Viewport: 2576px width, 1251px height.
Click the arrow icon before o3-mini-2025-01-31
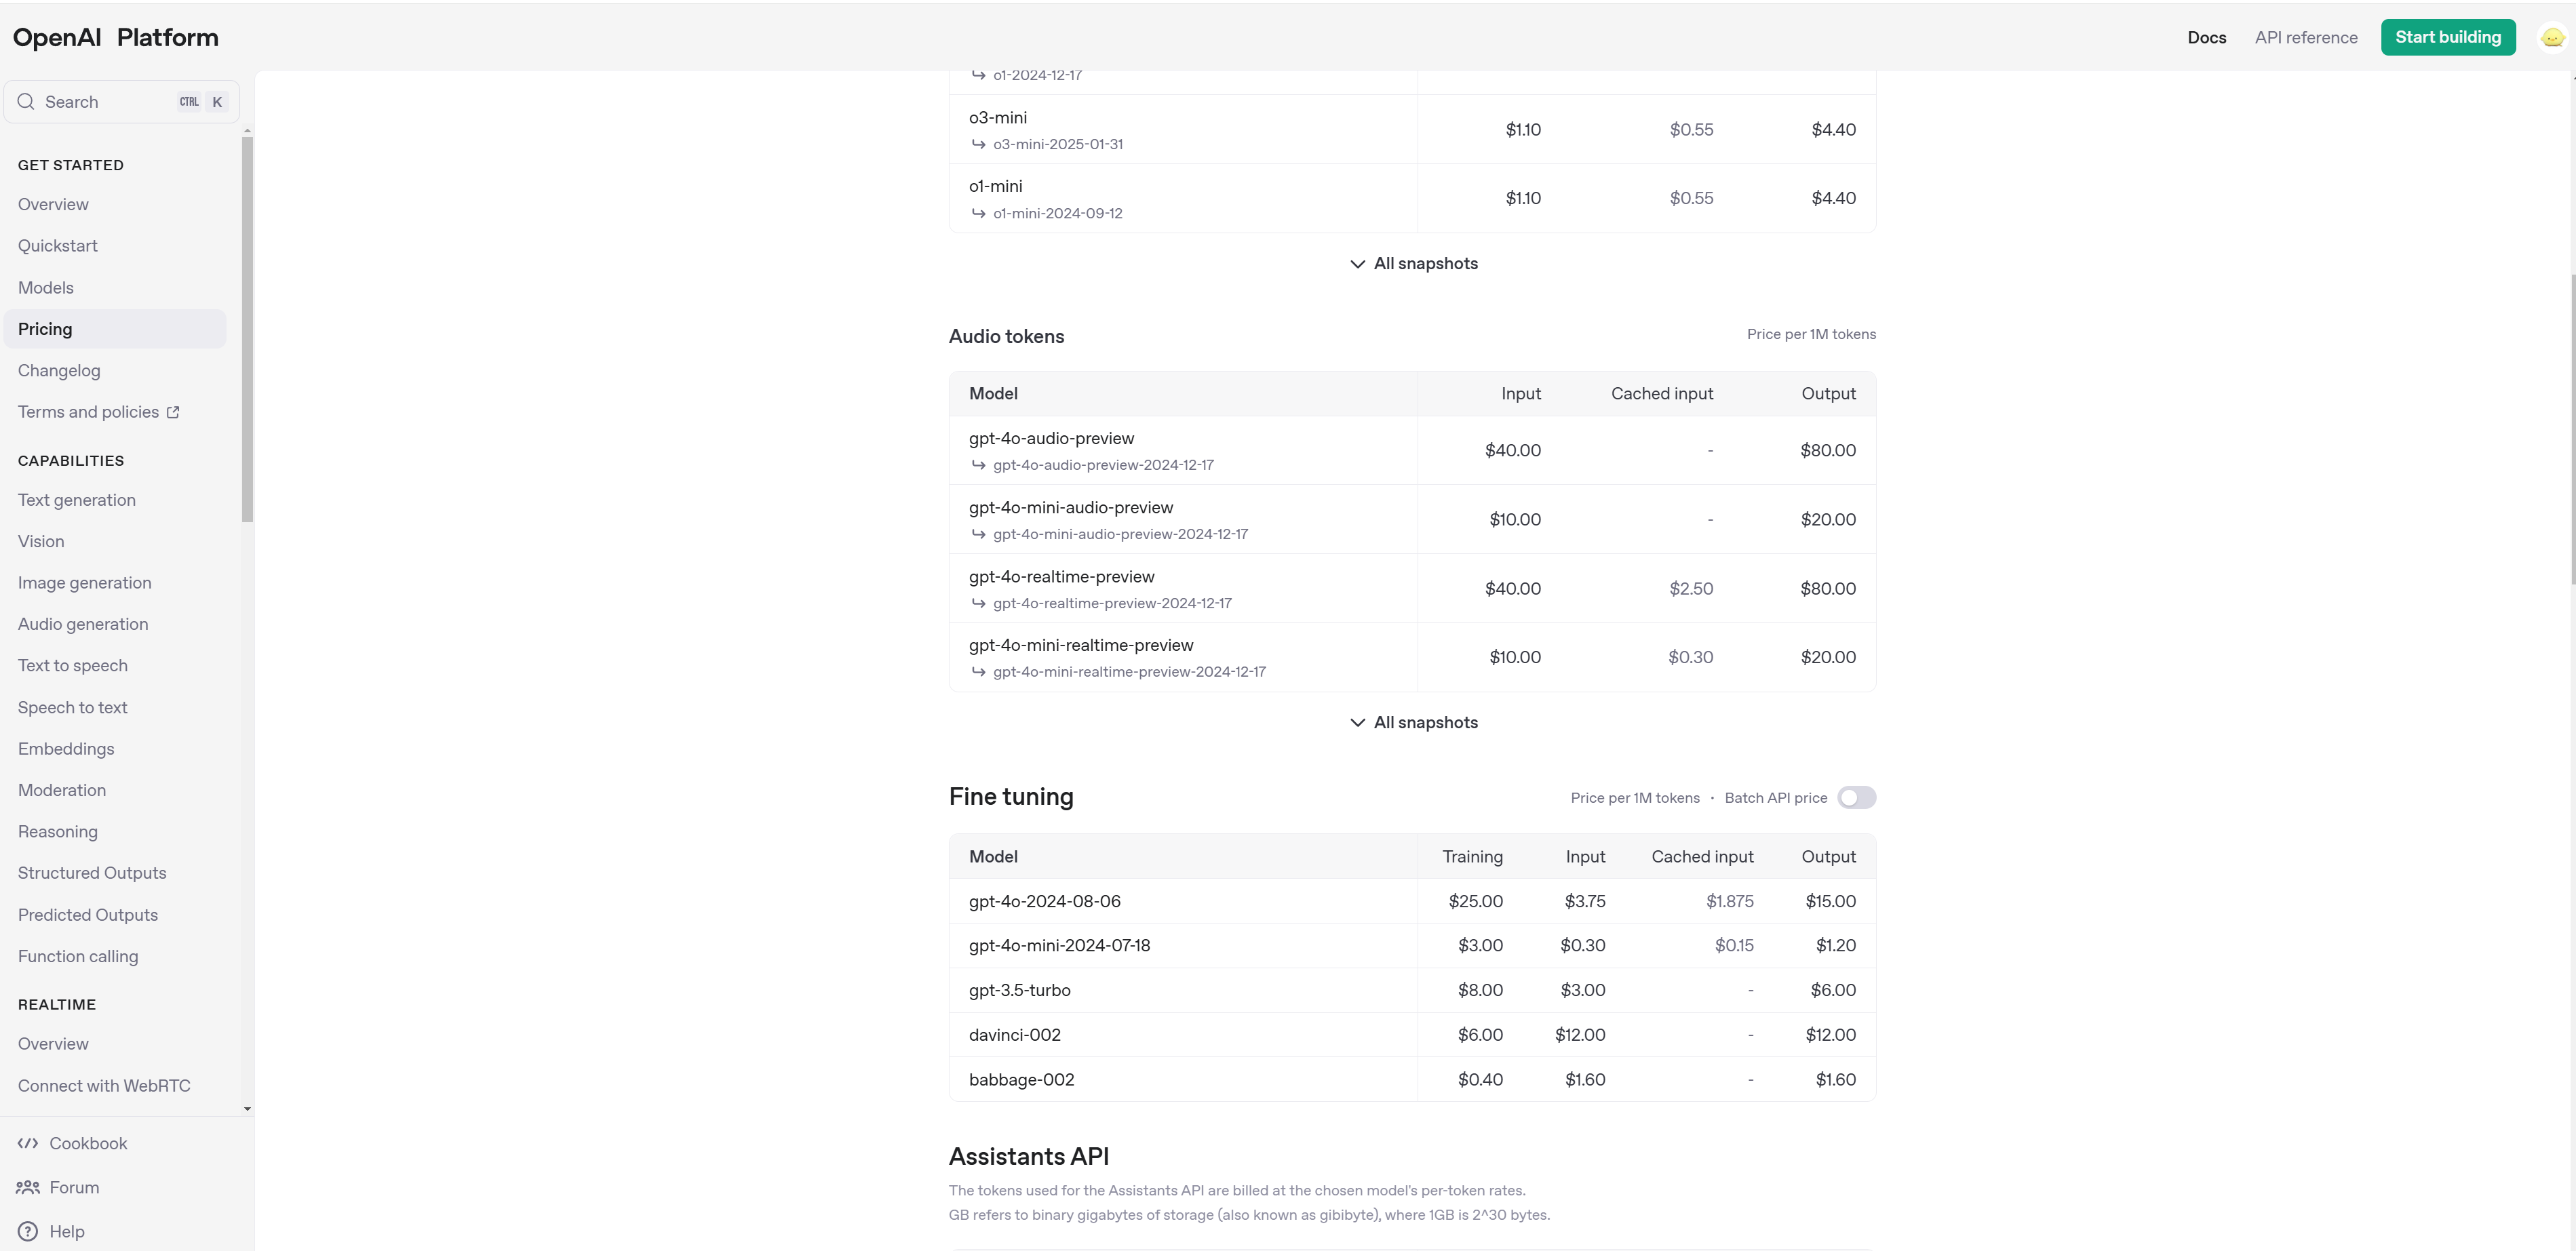pos(979,144)
